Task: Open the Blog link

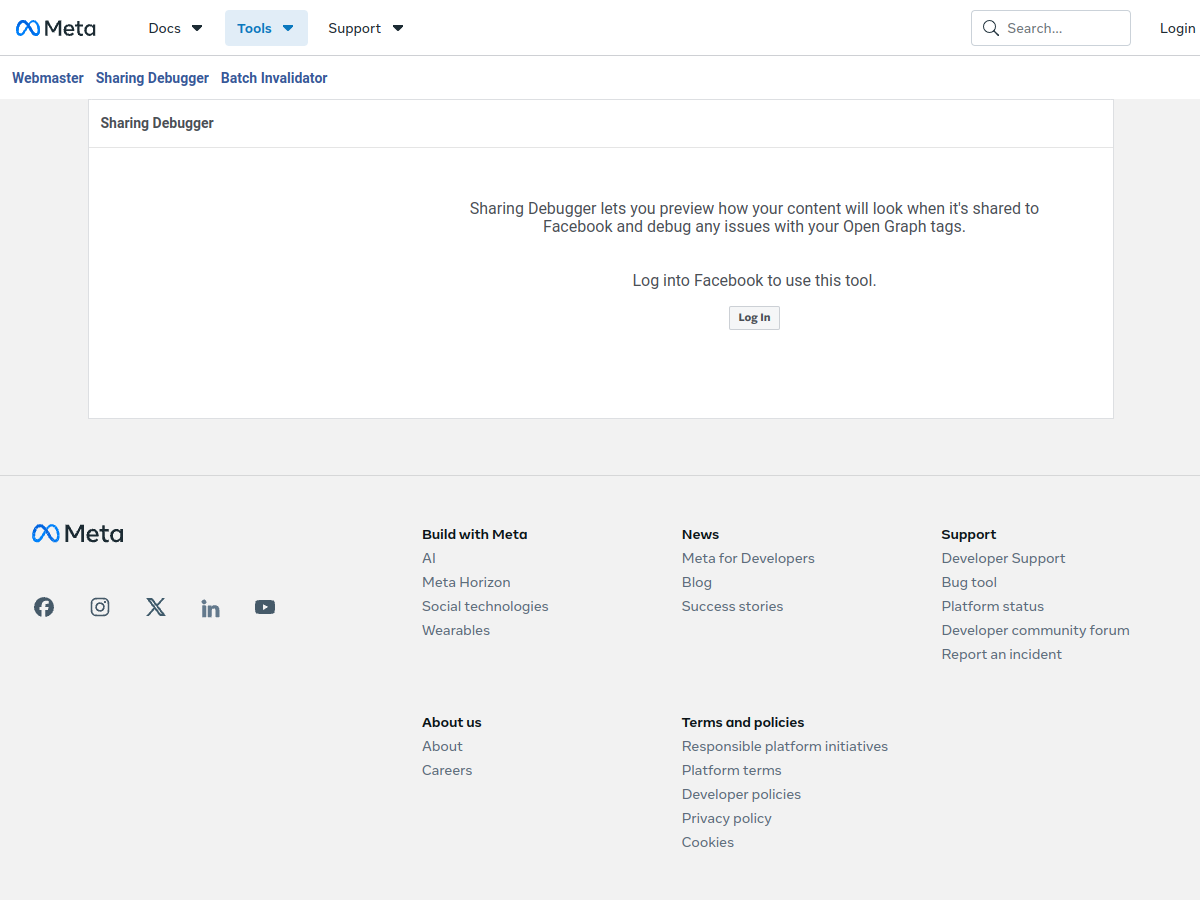Action: coord(697,582)
